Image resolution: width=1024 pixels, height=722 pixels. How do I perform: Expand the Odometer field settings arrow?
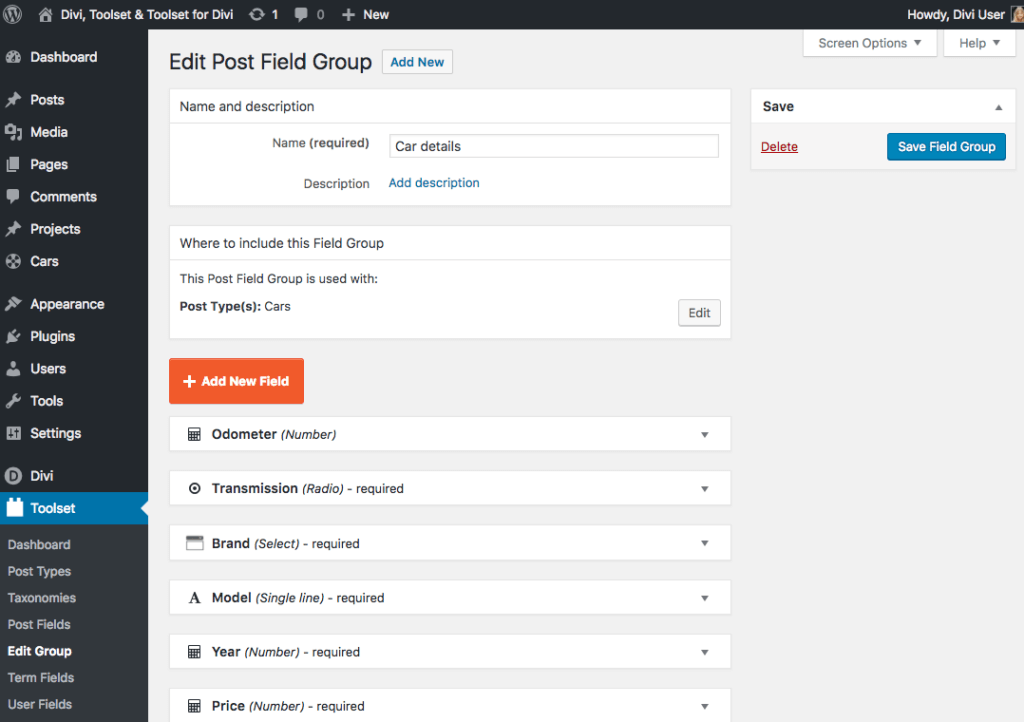click(x=705, y=435)
